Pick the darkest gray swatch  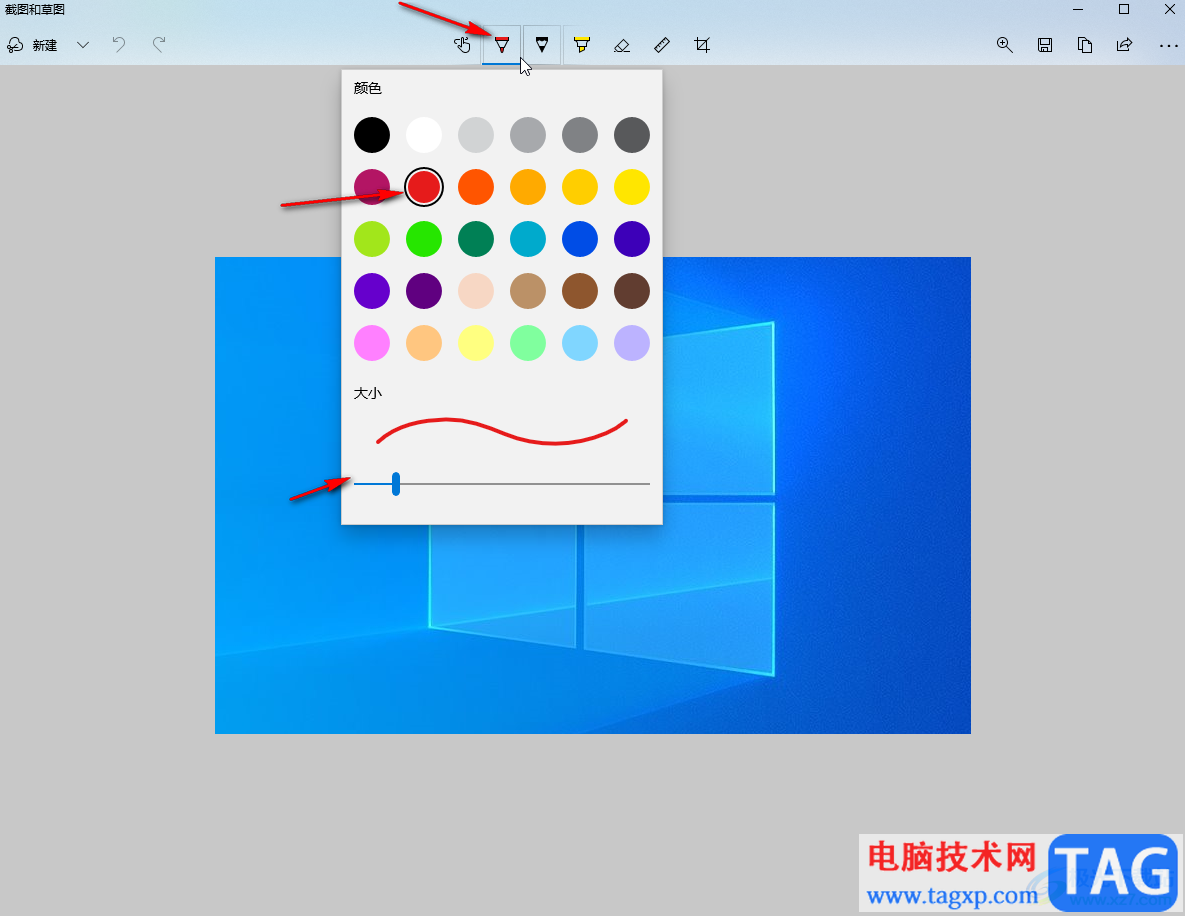pos(632,135)
